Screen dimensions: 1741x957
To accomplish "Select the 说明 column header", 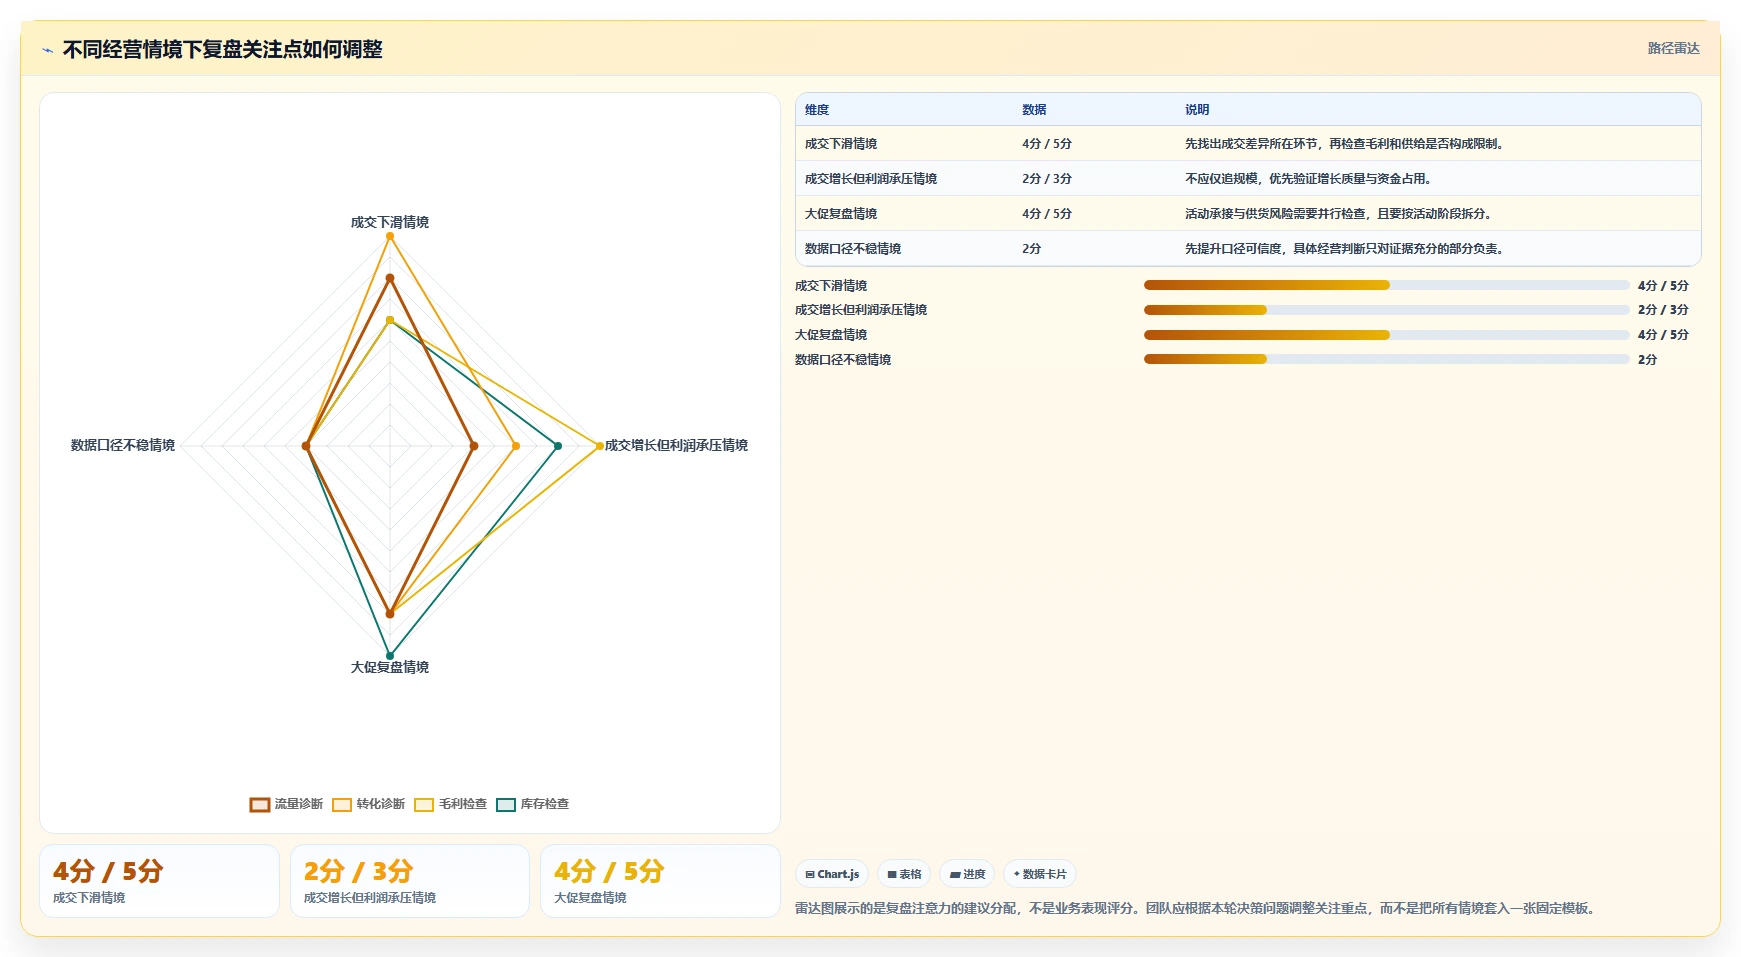I will coord(1197,110).
